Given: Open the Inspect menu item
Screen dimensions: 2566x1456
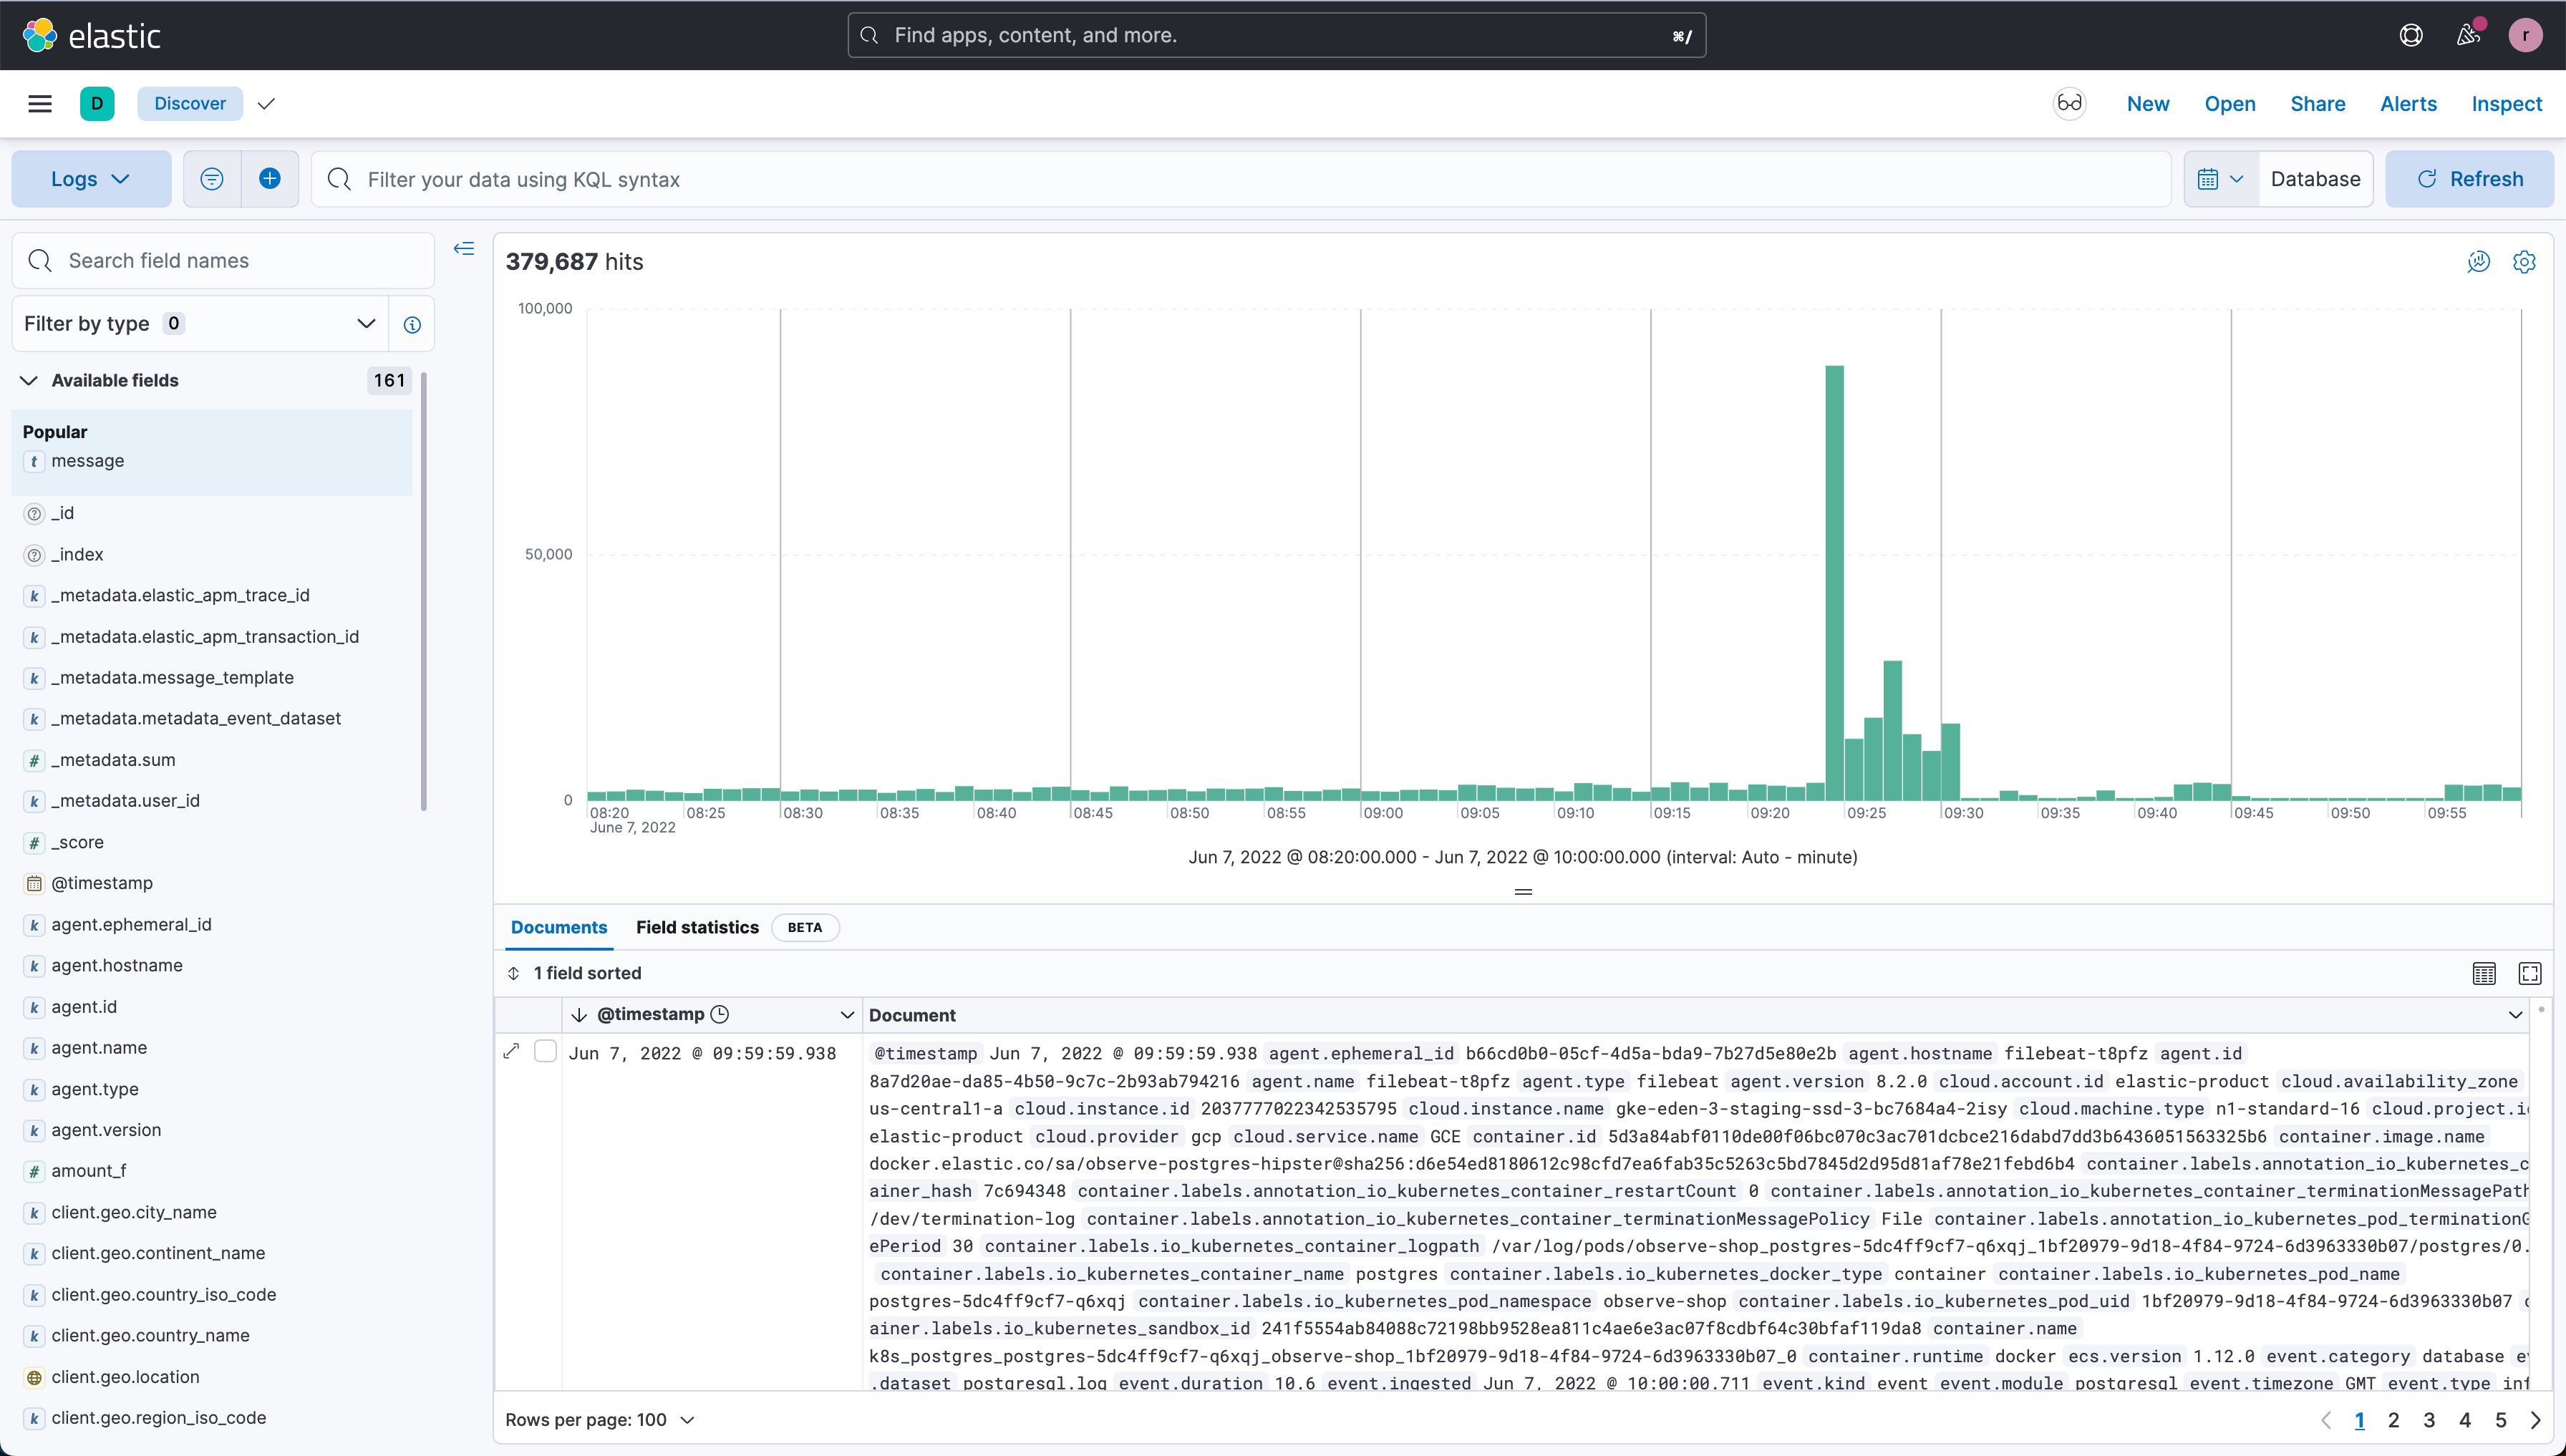Looking at the screenshot, I should (2506, 104).
